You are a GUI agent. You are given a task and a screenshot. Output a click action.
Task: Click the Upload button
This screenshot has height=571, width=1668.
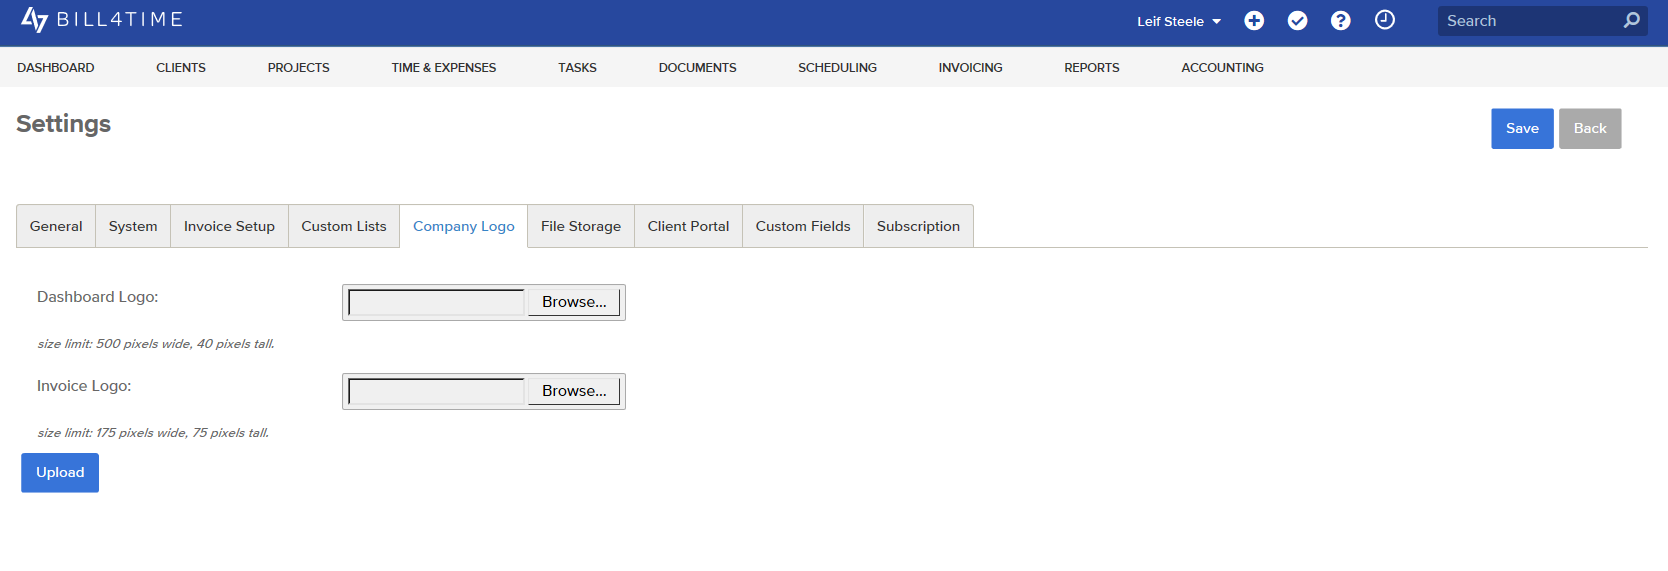(x=60, y=473)
